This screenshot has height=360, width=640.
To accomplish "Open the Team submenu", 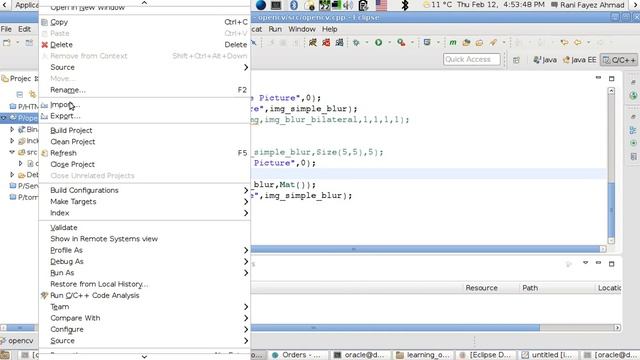I will point(144,307).
